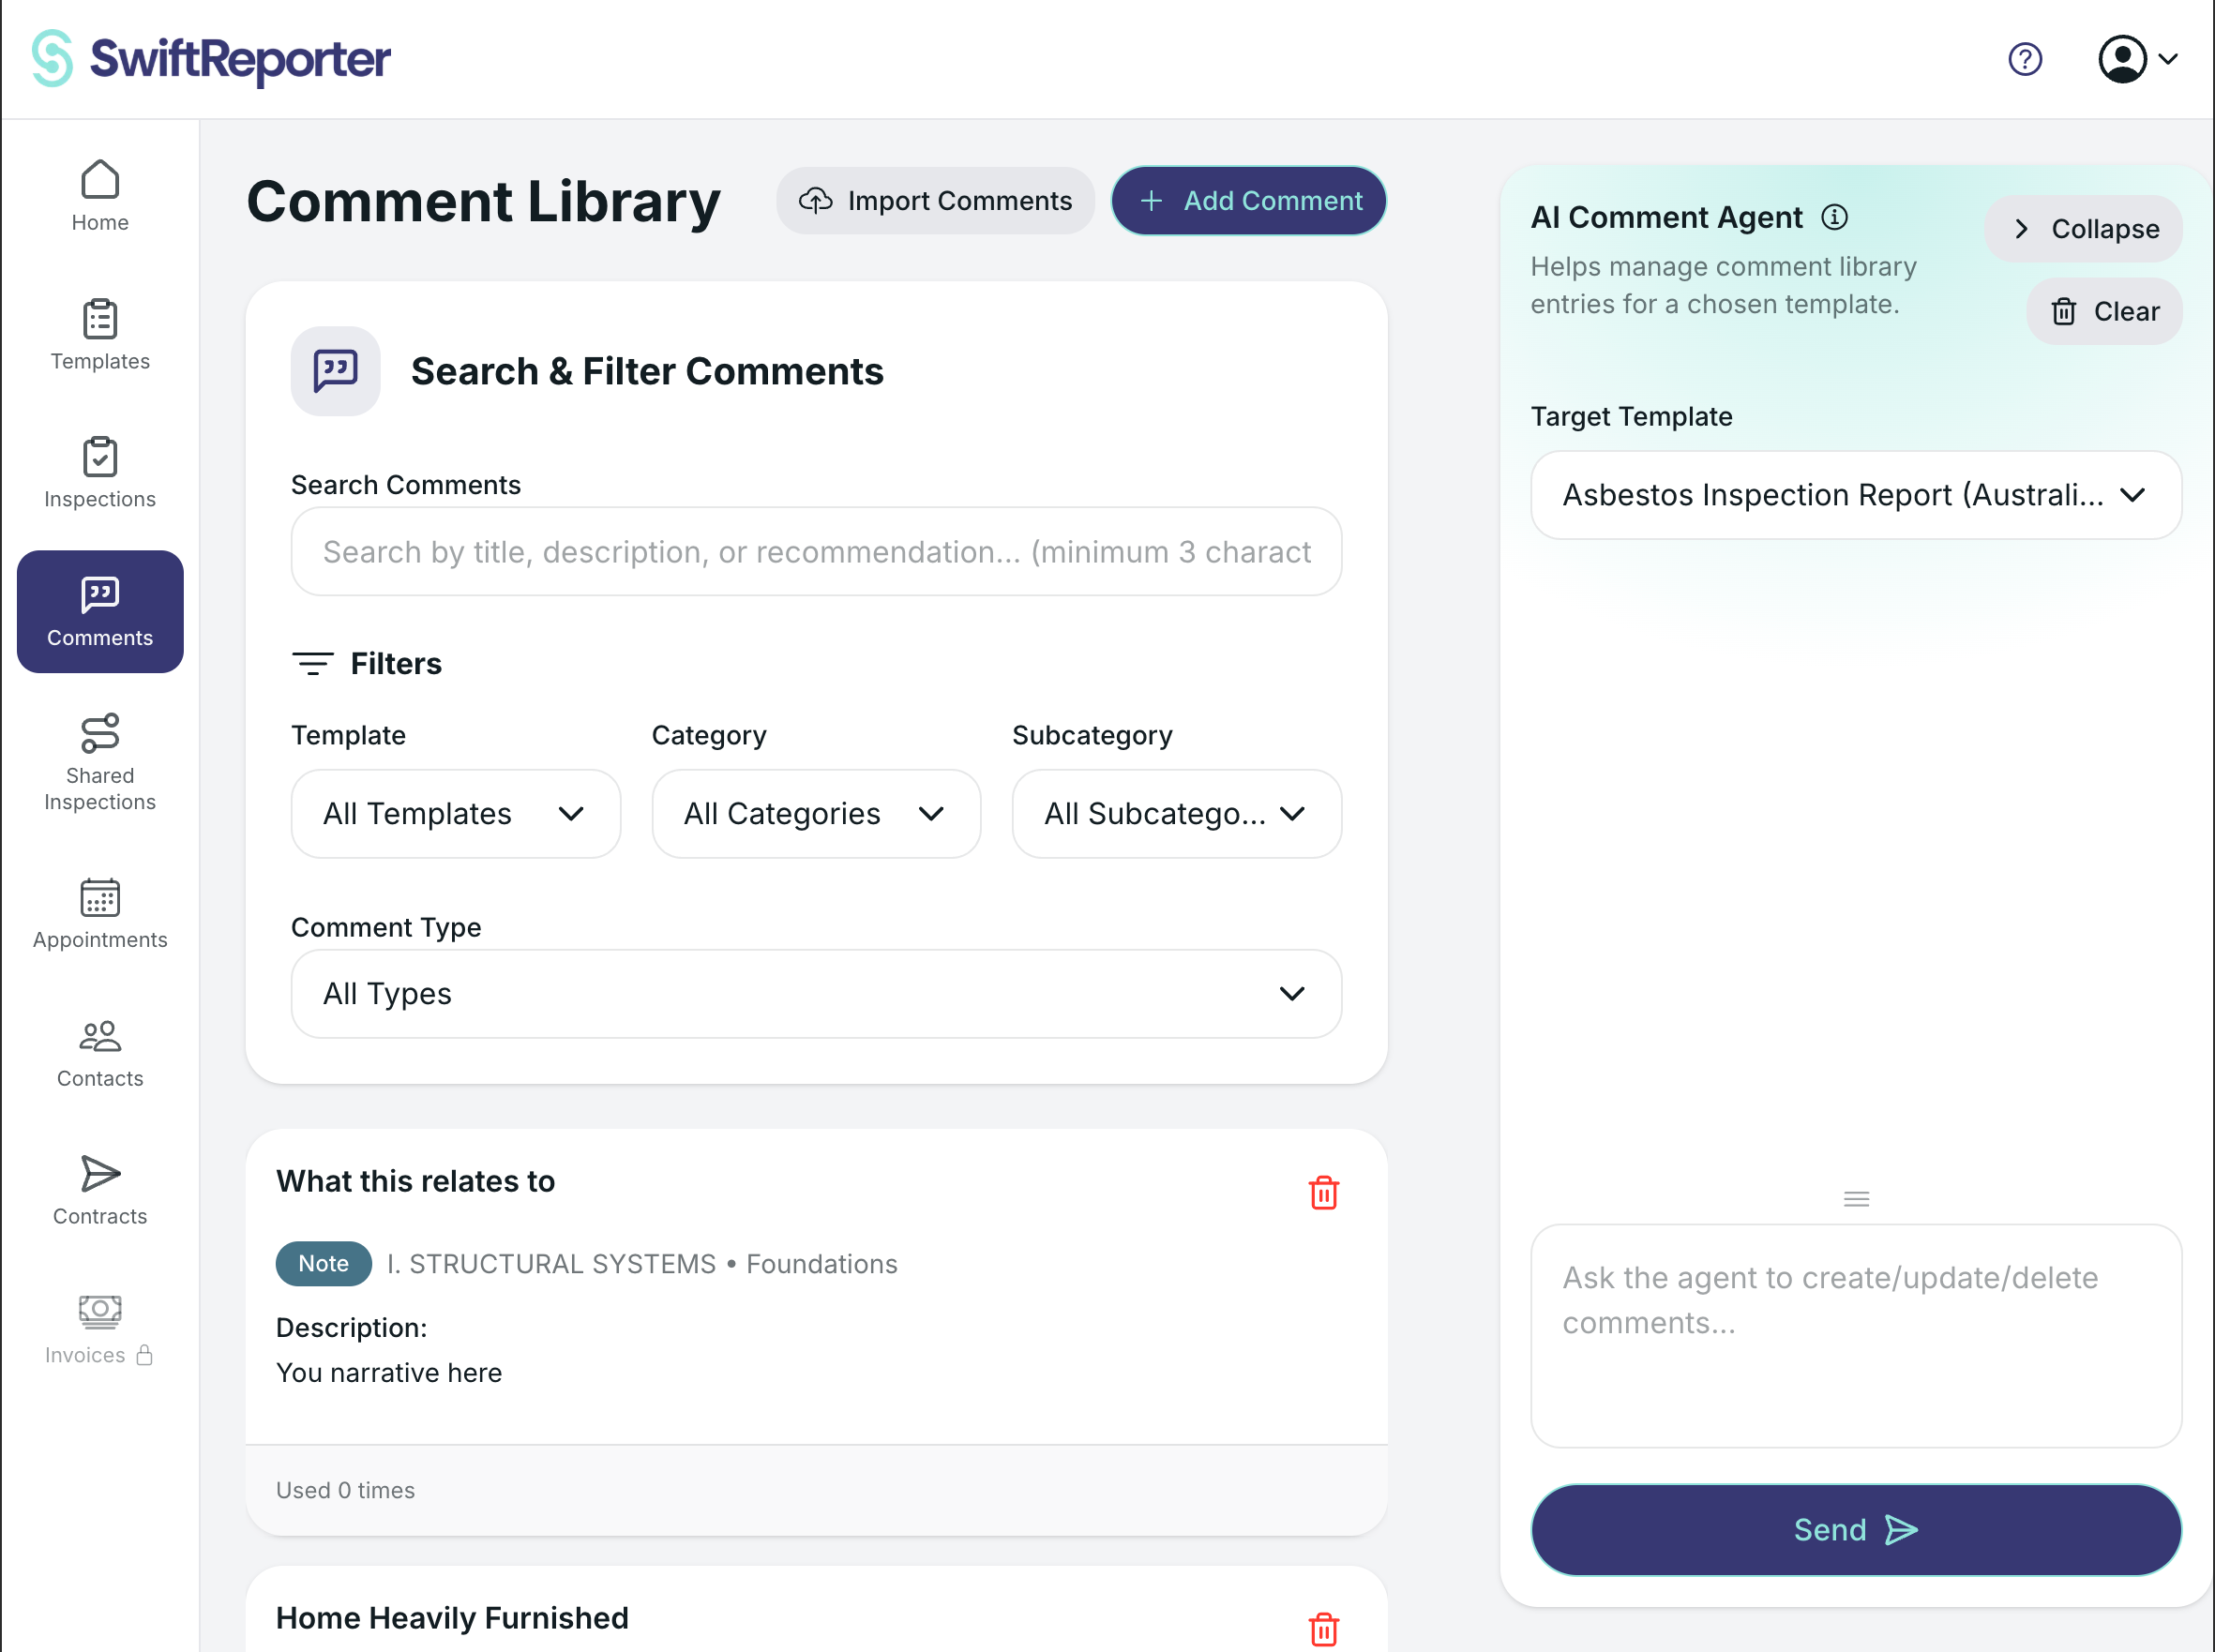Click the Add Comment button
2215x1652 pixels.
1248,201
